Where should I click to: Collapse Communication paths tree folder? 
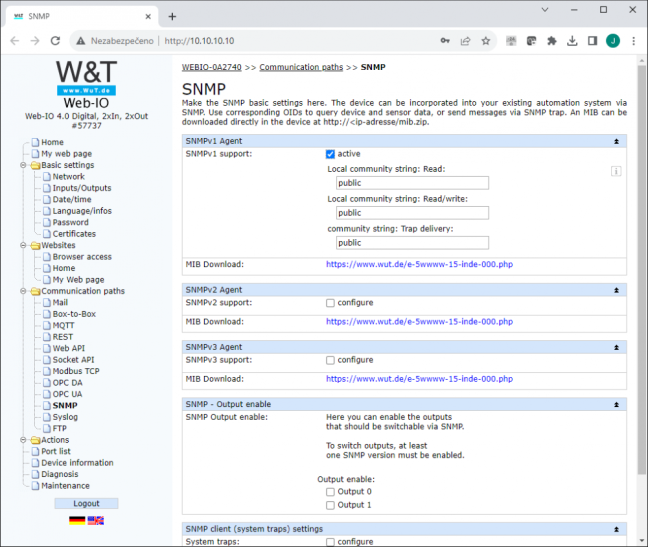pos(23,291)
